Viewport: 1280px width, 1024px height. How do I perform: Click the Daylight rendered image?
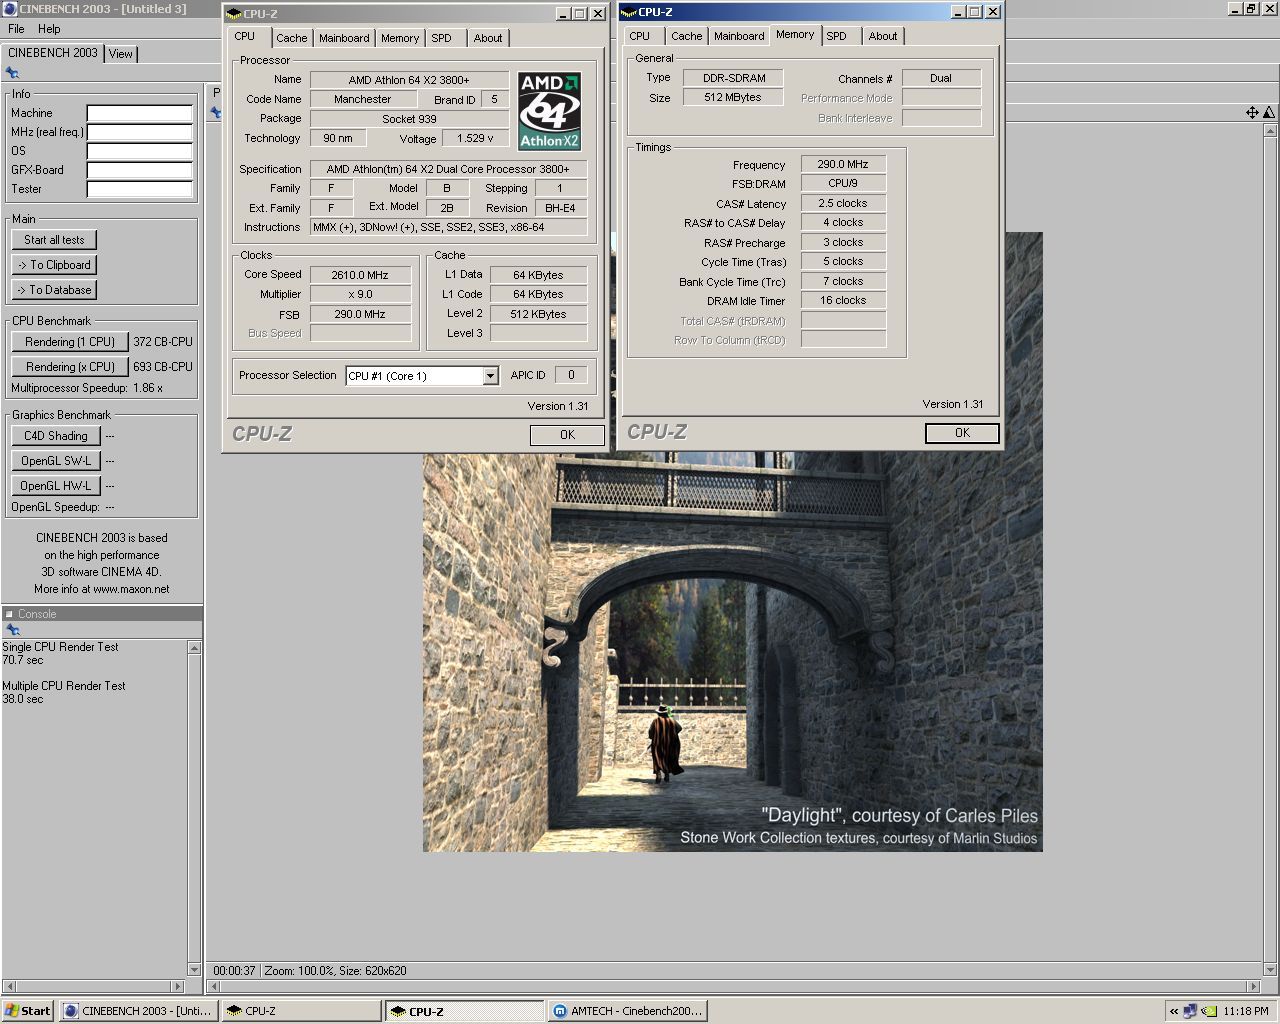click(732, 650)
